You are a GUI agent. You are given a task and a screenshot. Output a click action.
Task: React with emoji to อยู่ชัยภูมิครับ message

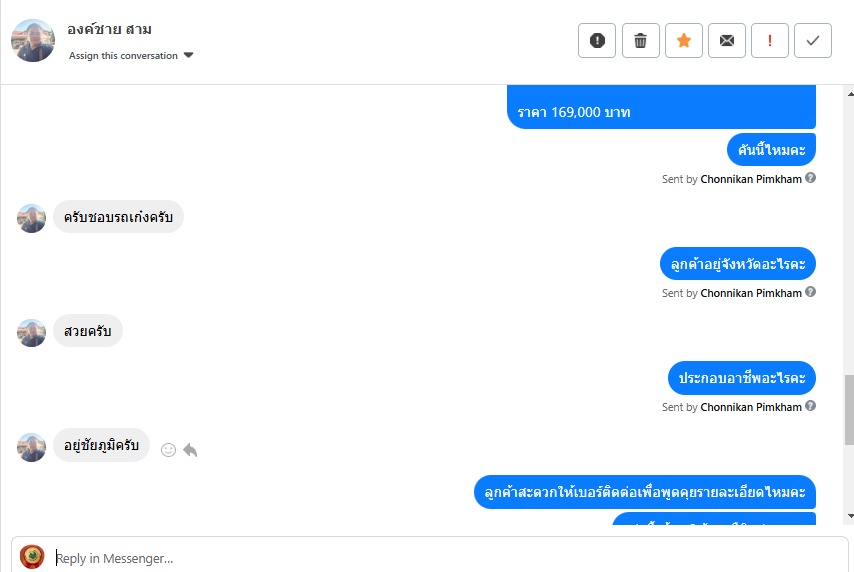(x=168, y=450)
